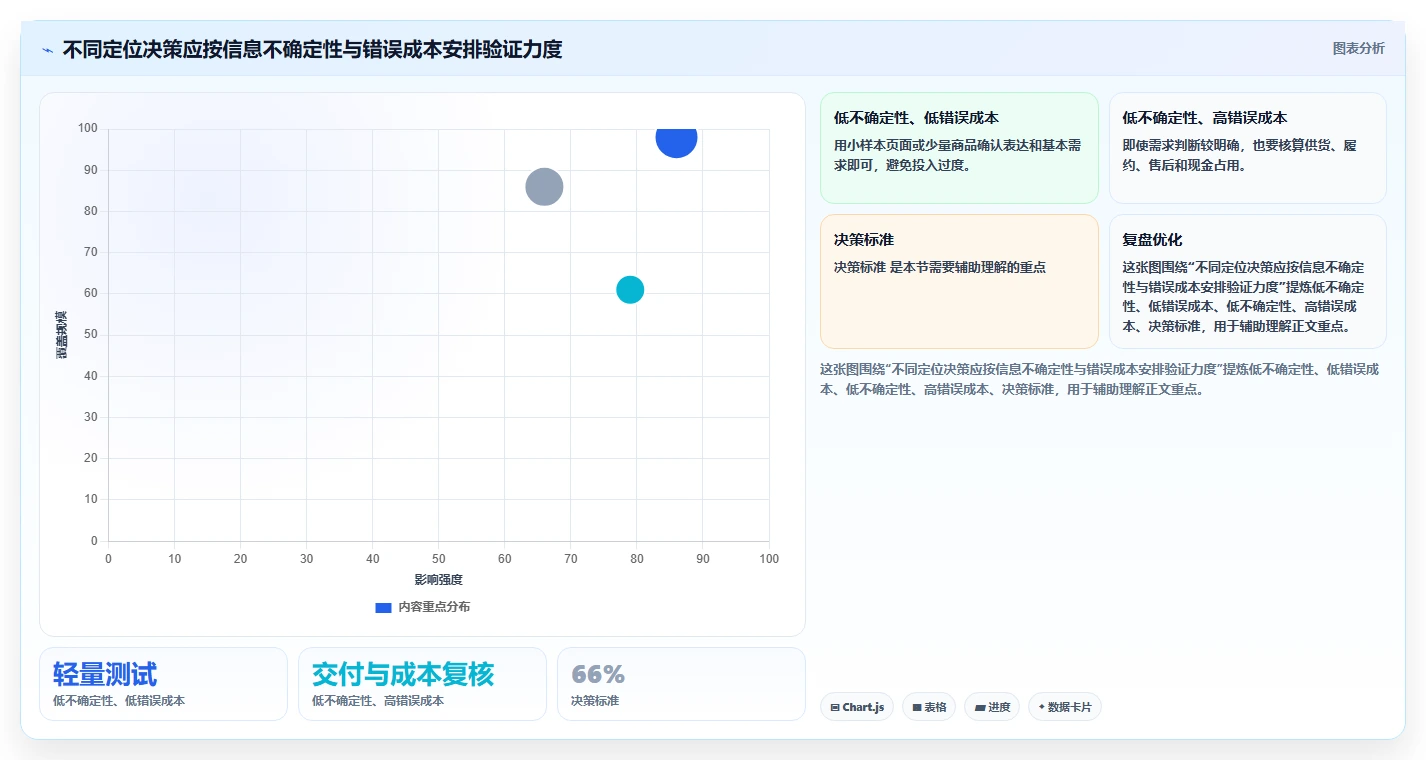Screen dimensions: 1426x760
Task: Click the 进度 tag
Action: point(992,707)
